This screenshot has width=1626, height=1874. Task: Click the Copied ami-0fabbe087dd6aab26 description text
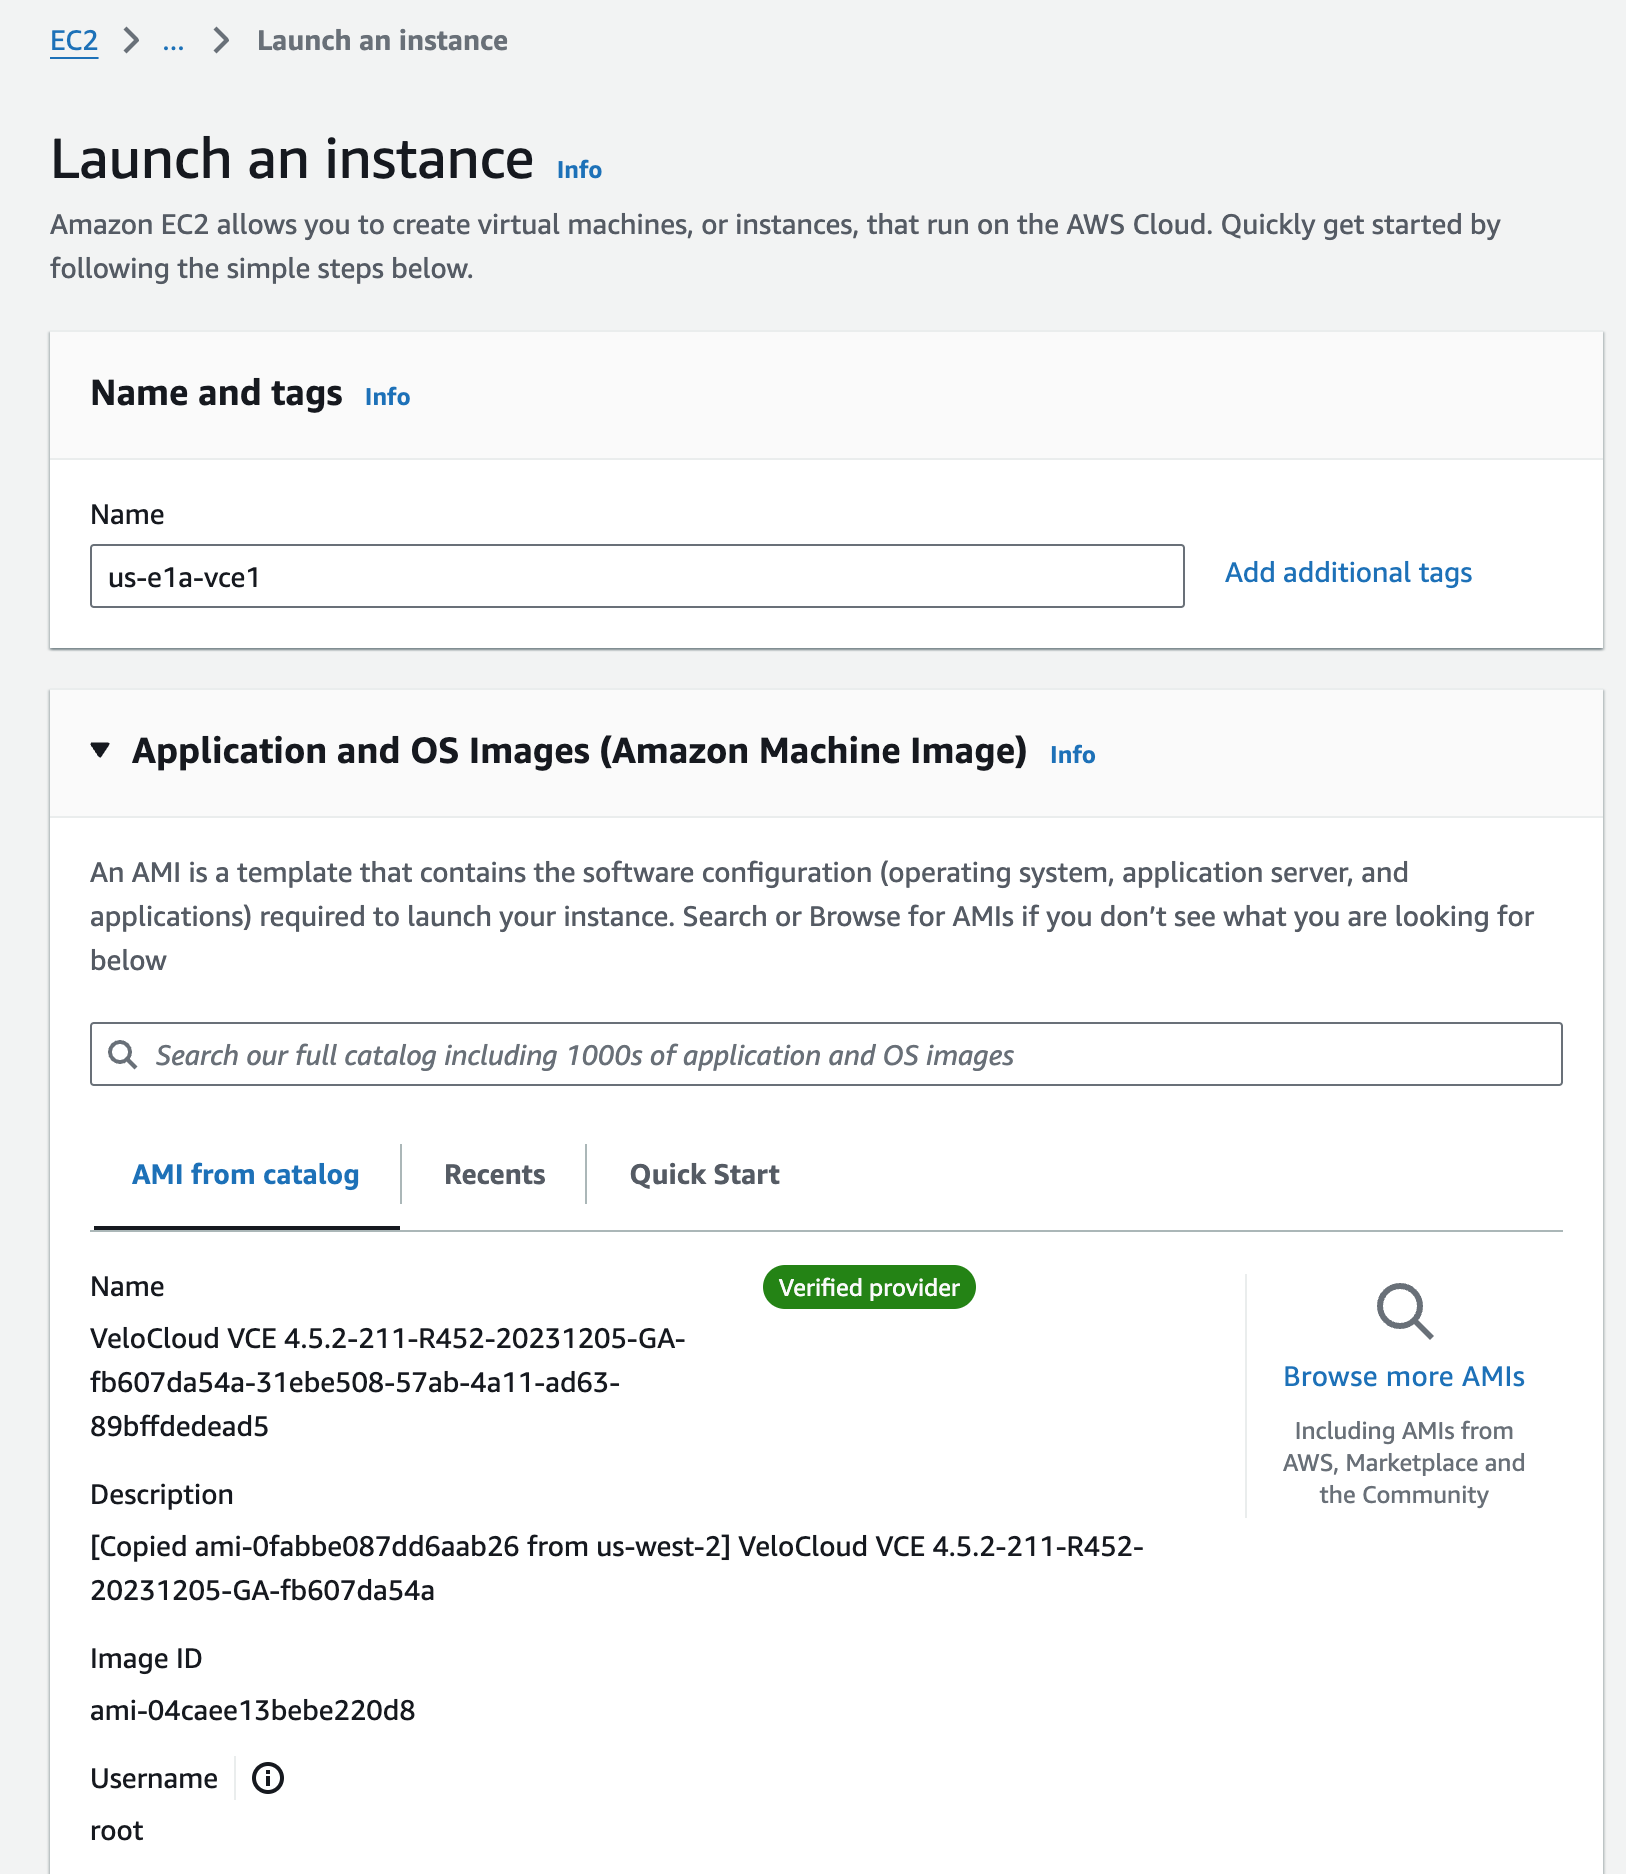(x=617, y=1568)
